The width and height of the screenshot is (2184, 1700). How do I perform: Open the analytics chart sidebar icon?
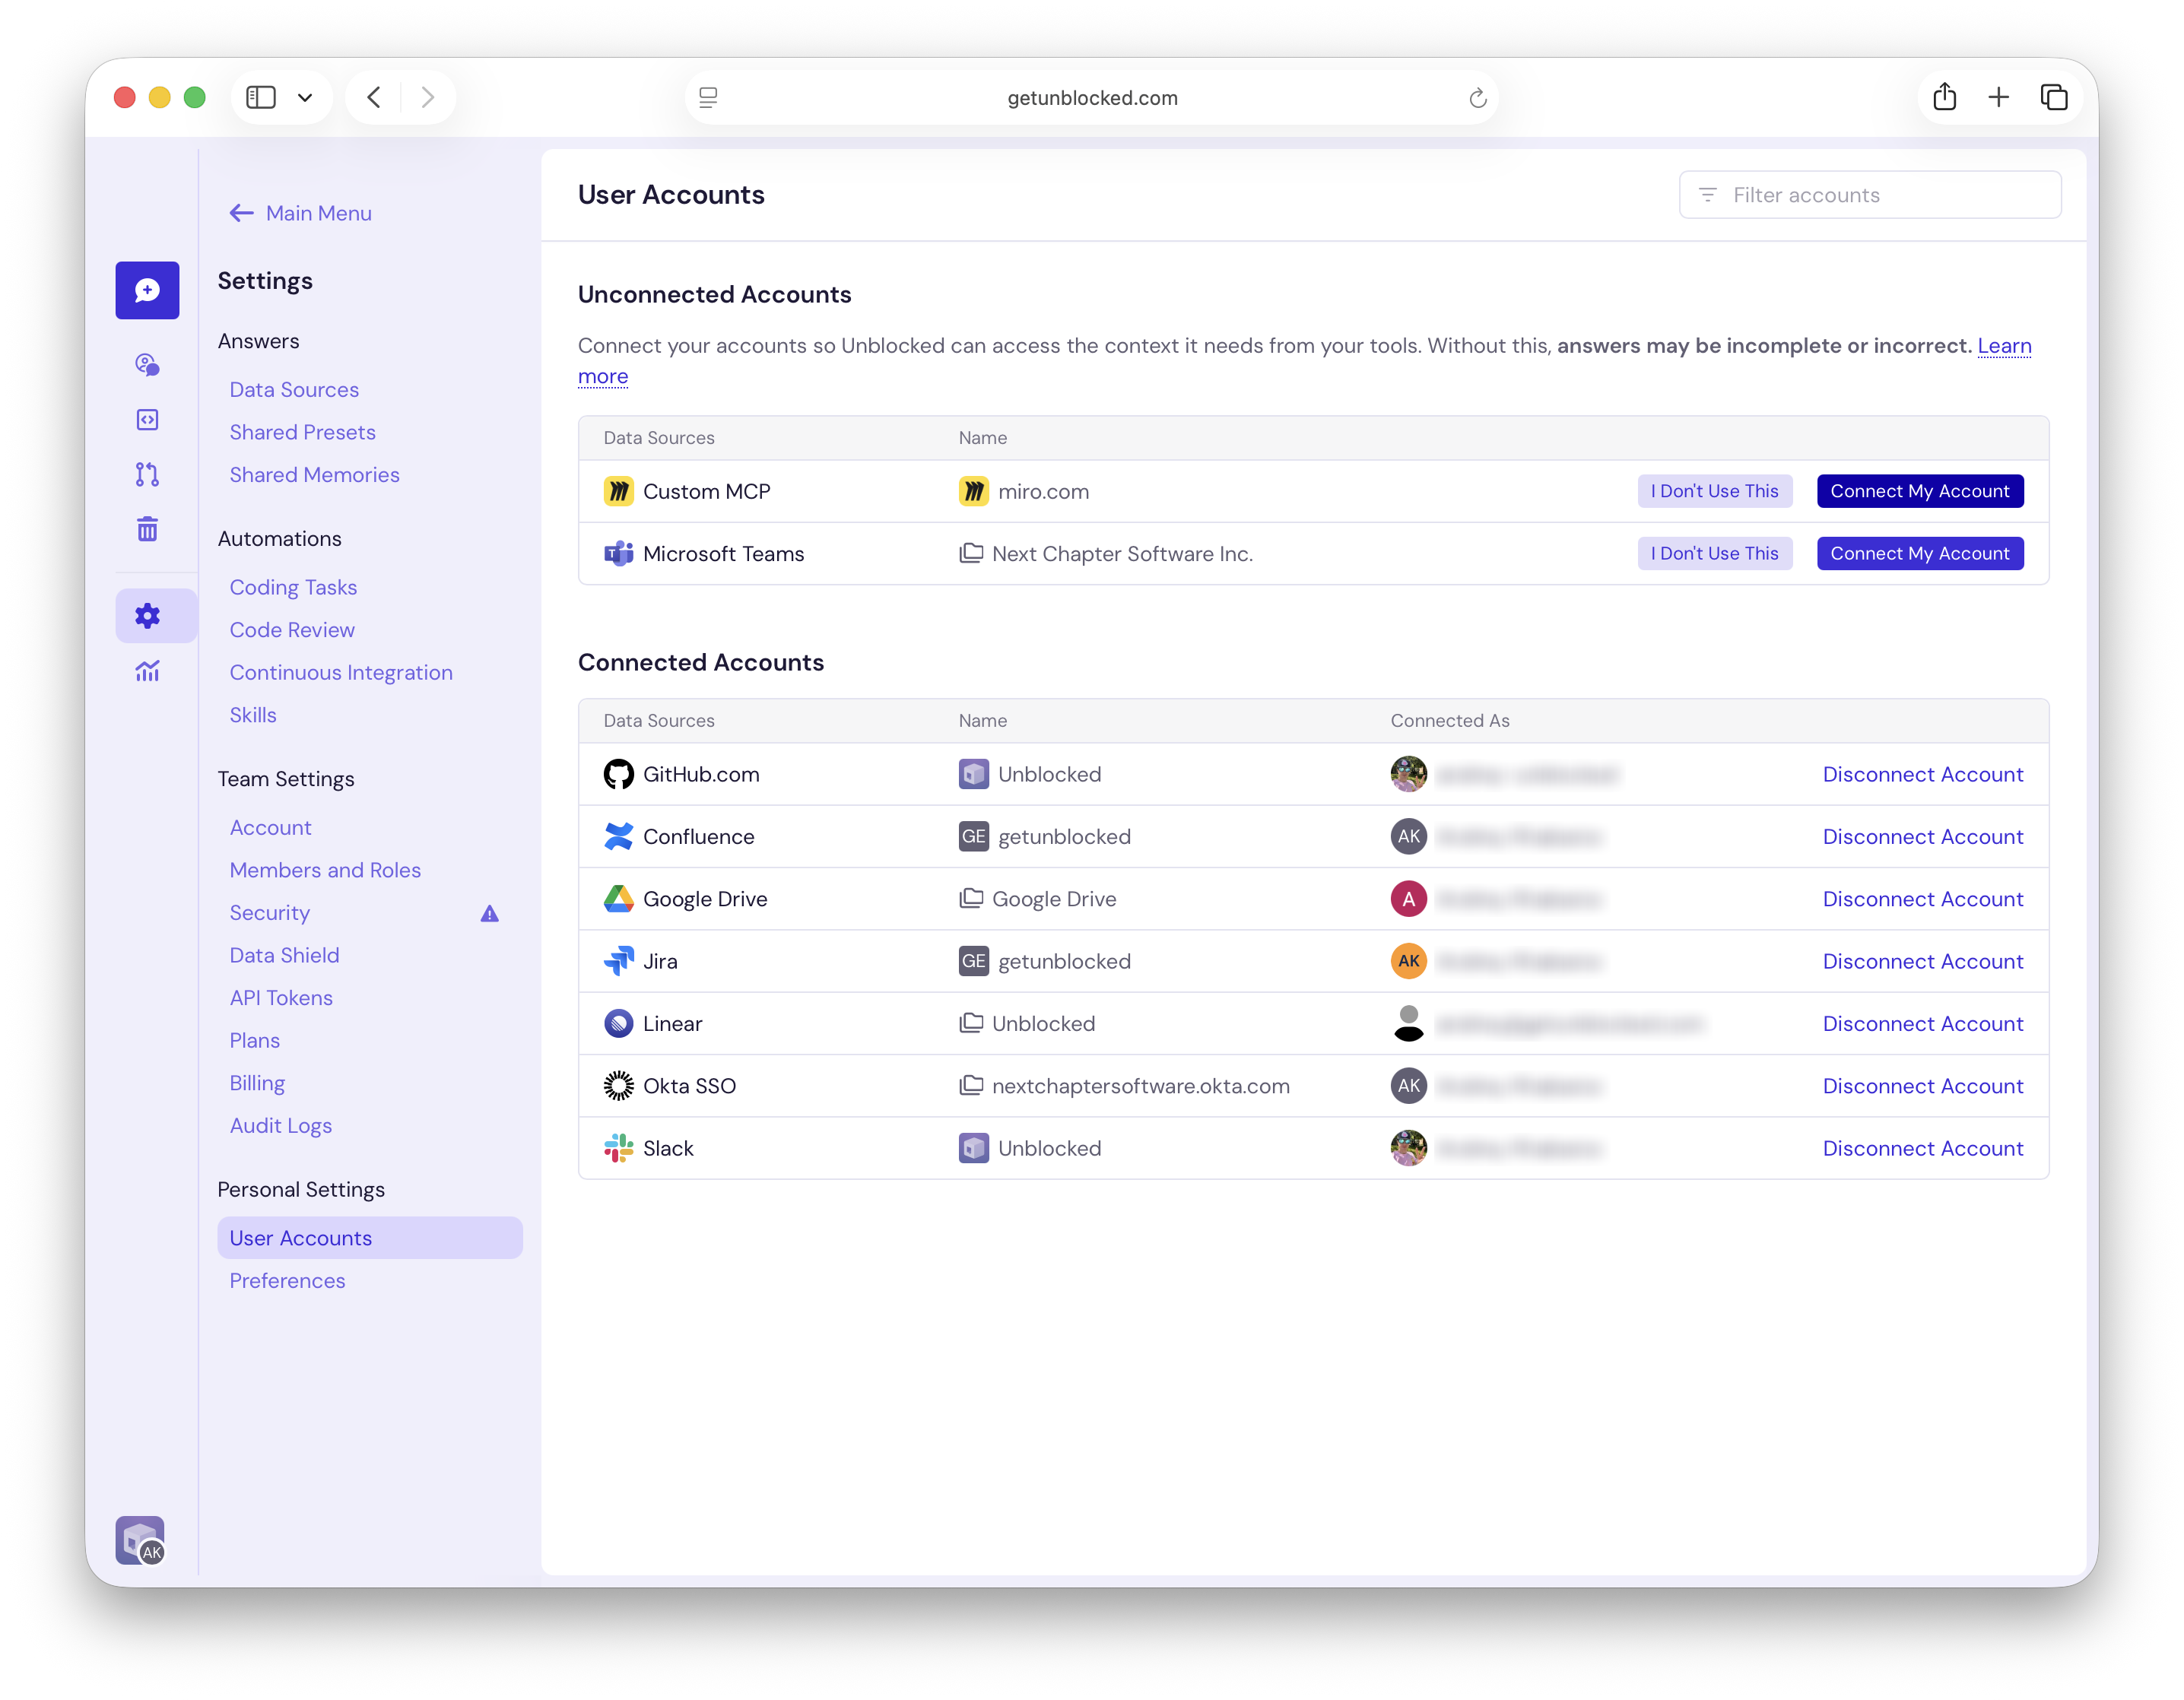pyautogui.click(x=147, y=671)
